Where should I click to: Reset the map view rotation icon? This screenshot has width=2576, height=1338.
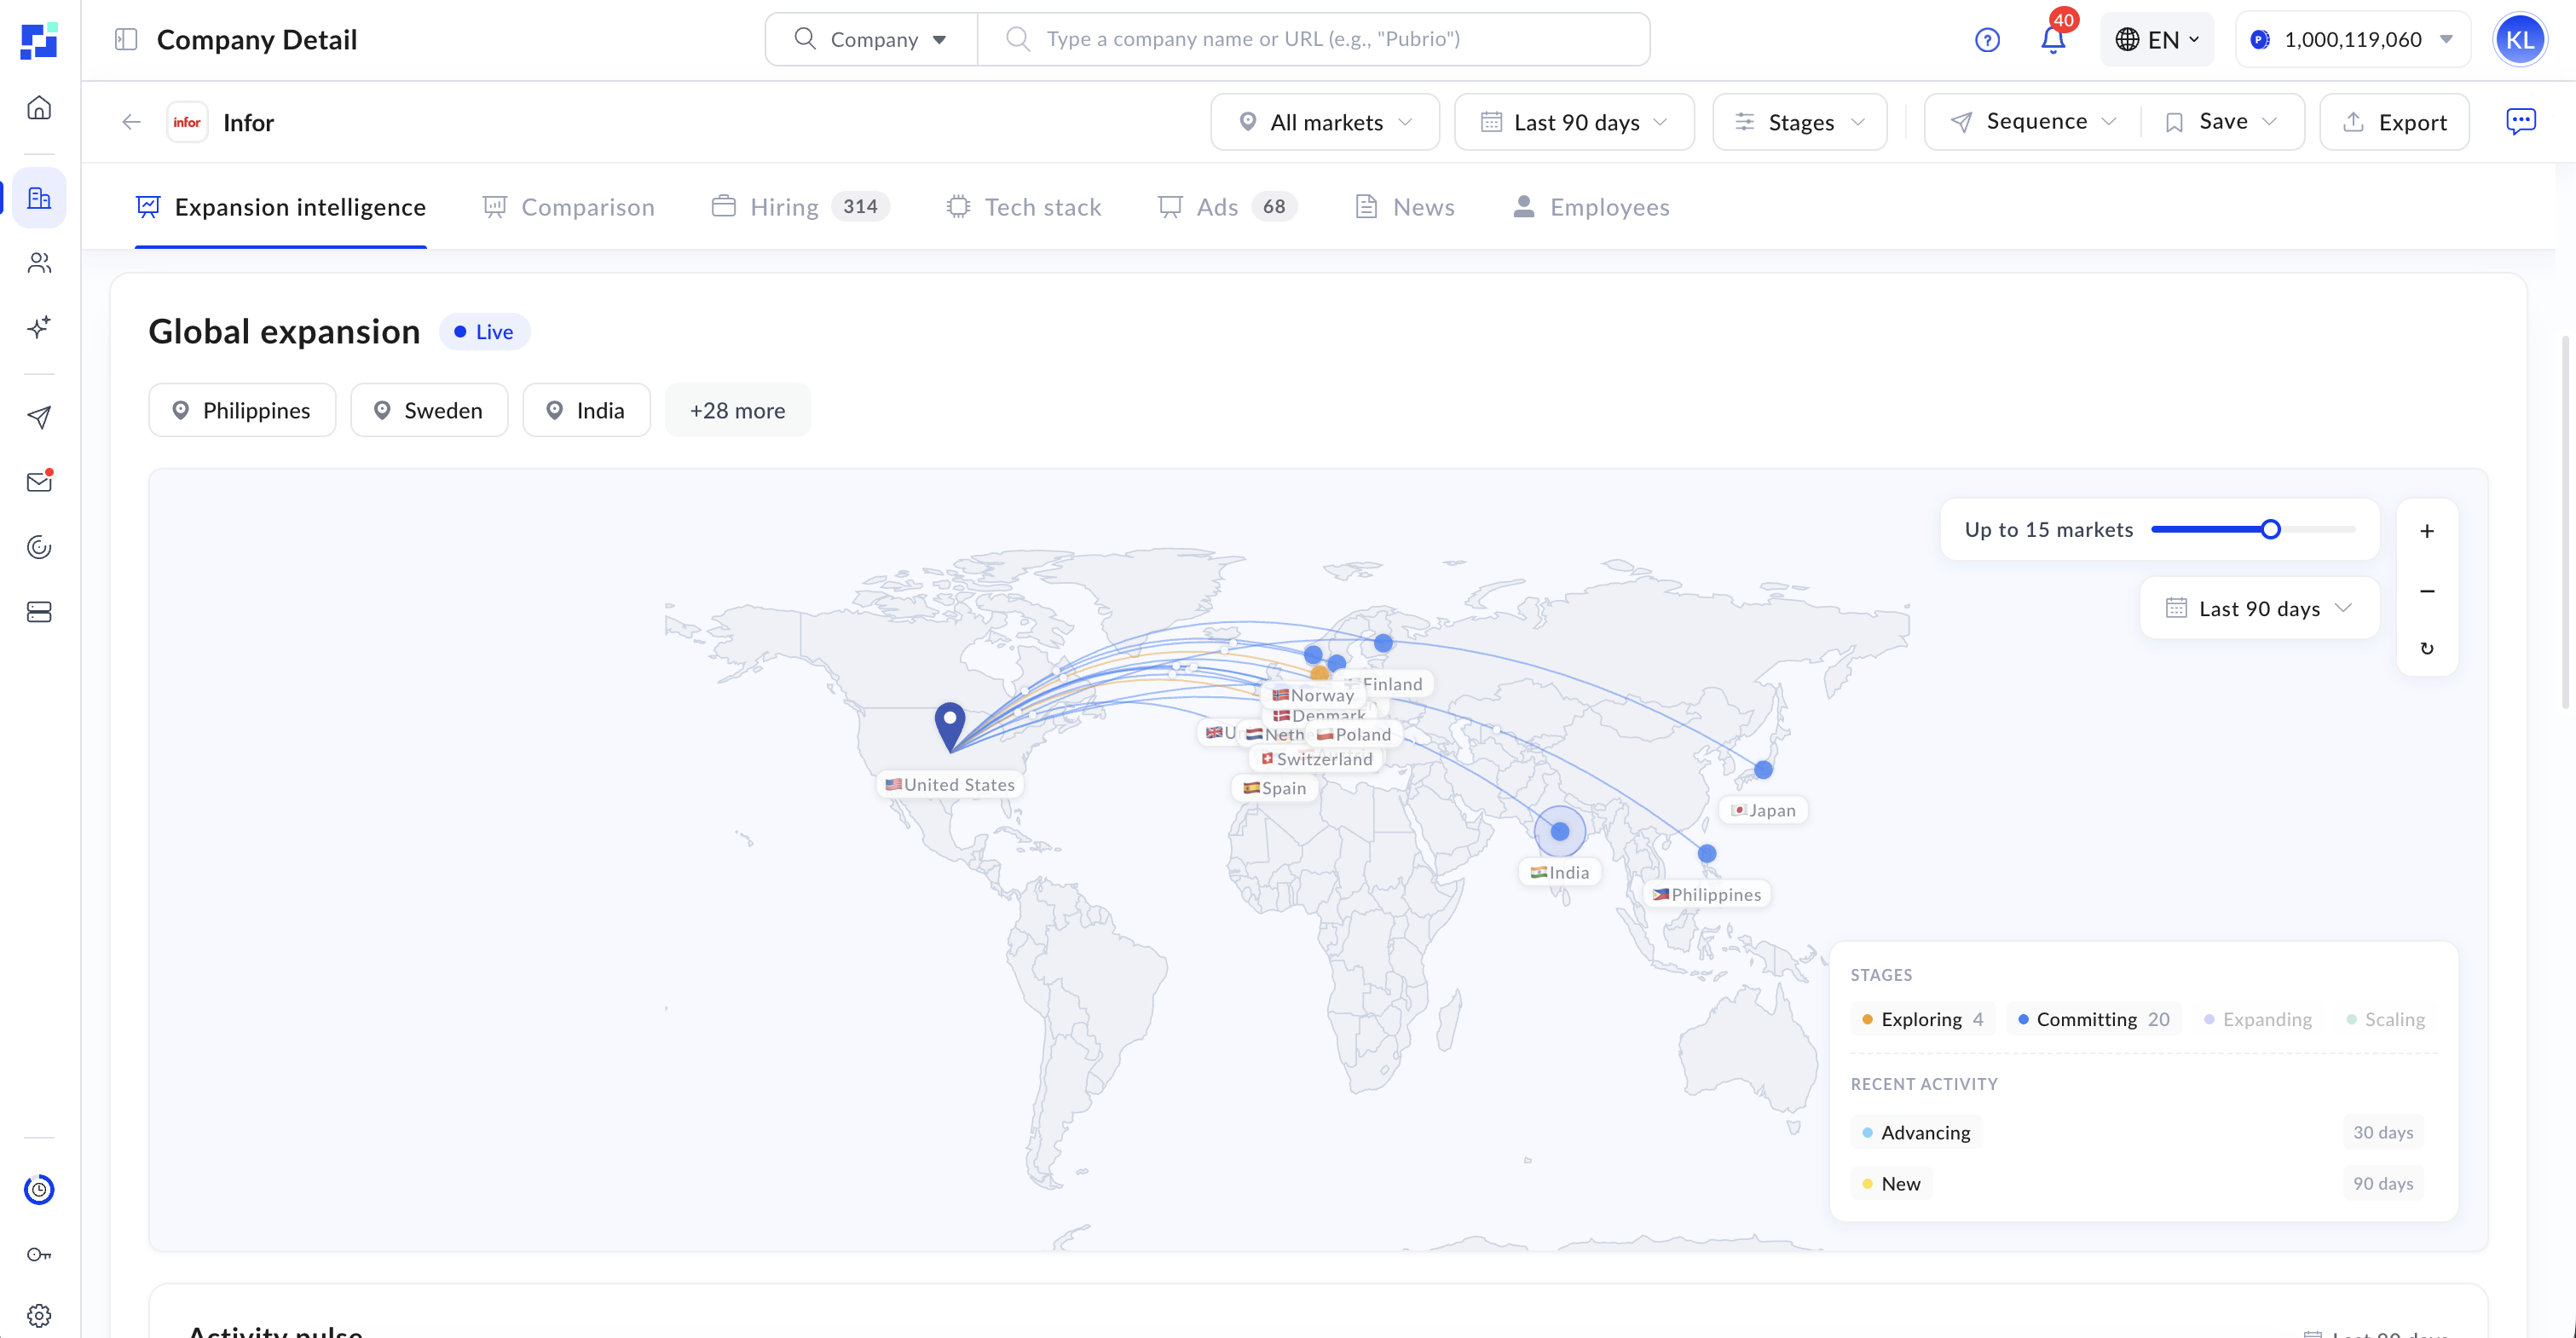[x=2427, y=648]
